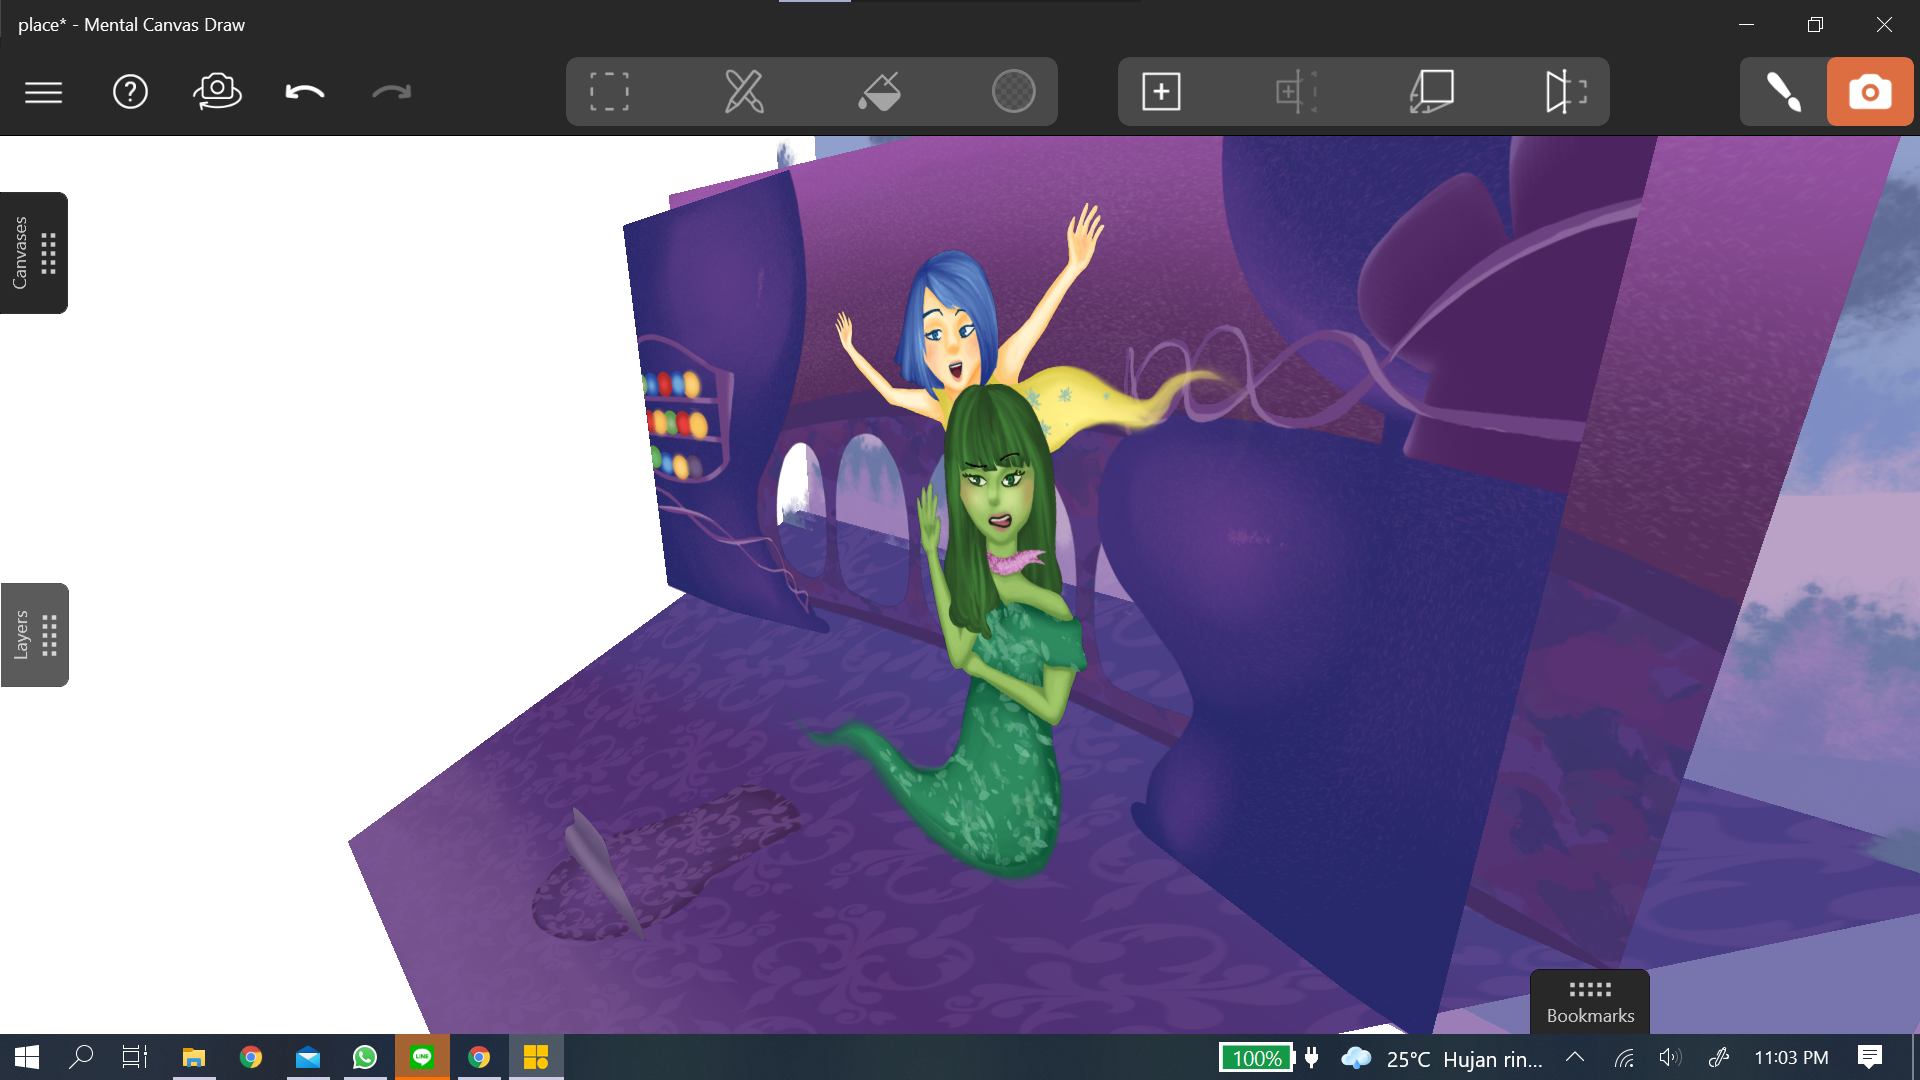
Task: Minimize the Mental Canvas Draw window
Action: [1747, 24]
